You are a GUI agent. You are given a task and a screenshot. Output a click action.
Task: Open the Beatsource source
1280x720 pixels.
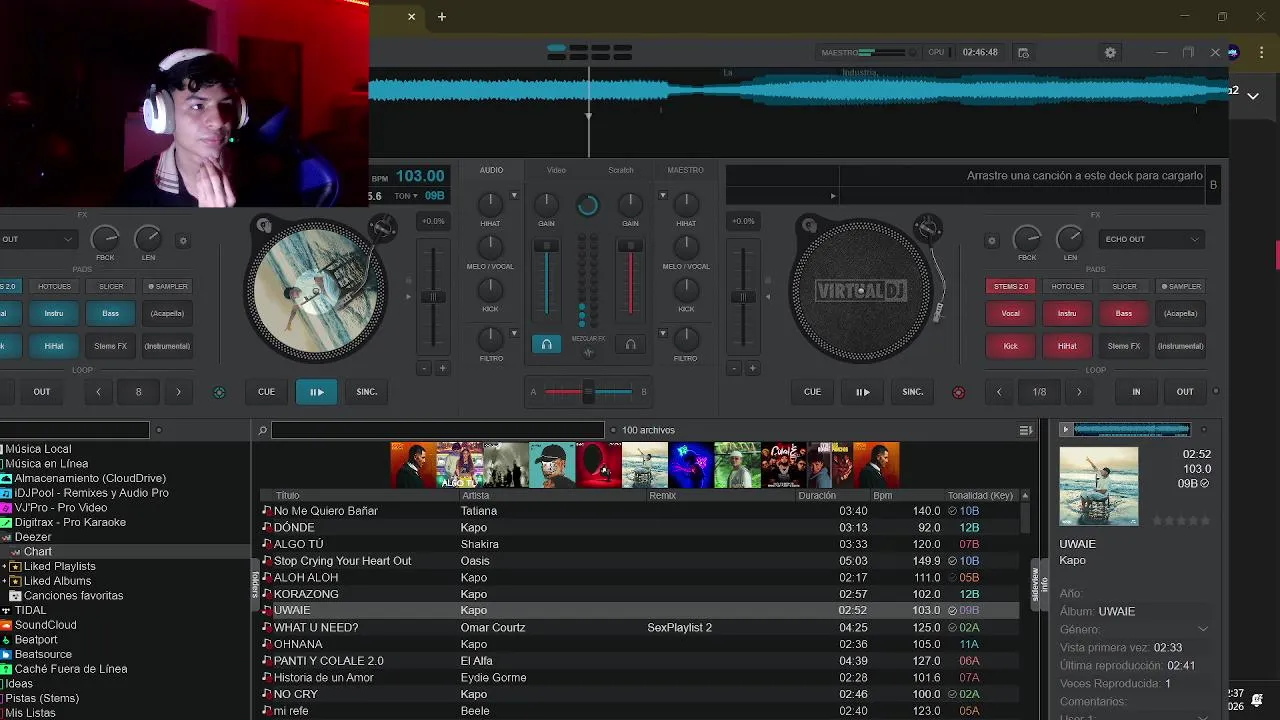[43, 654]
